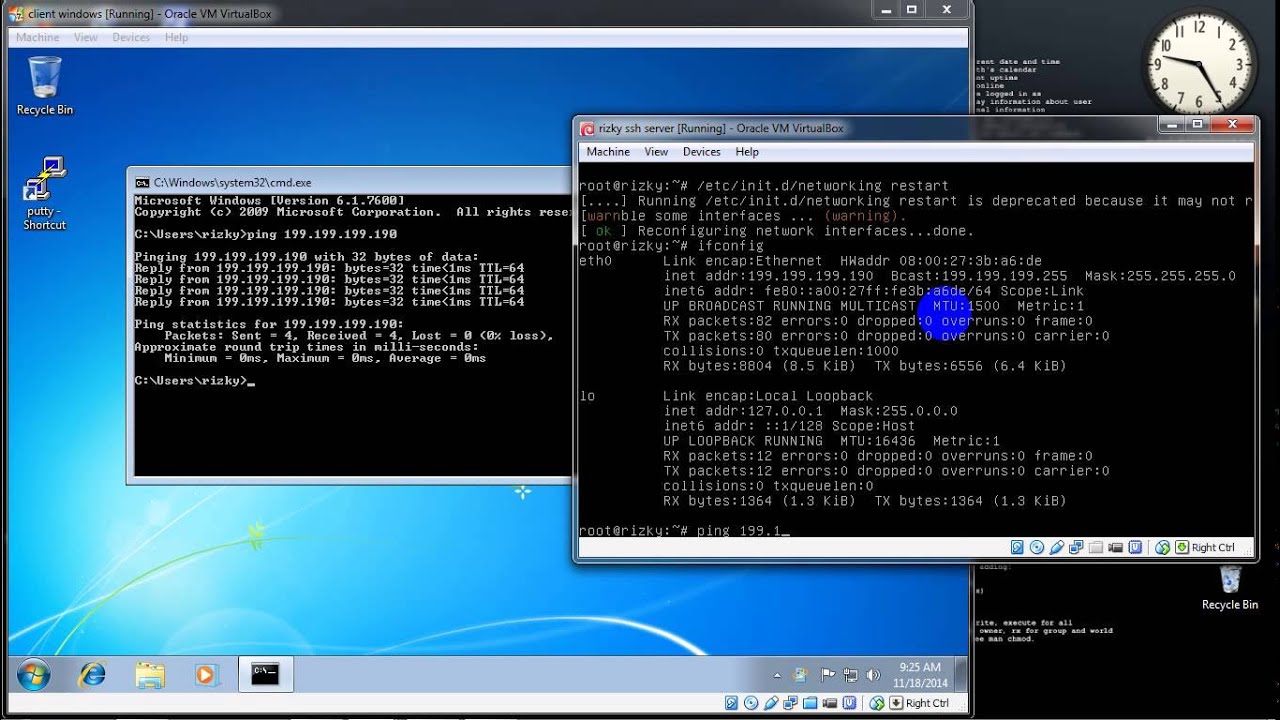Click hard disk icon in client windows status bar

pyautogui.click(x=731, y=703)
